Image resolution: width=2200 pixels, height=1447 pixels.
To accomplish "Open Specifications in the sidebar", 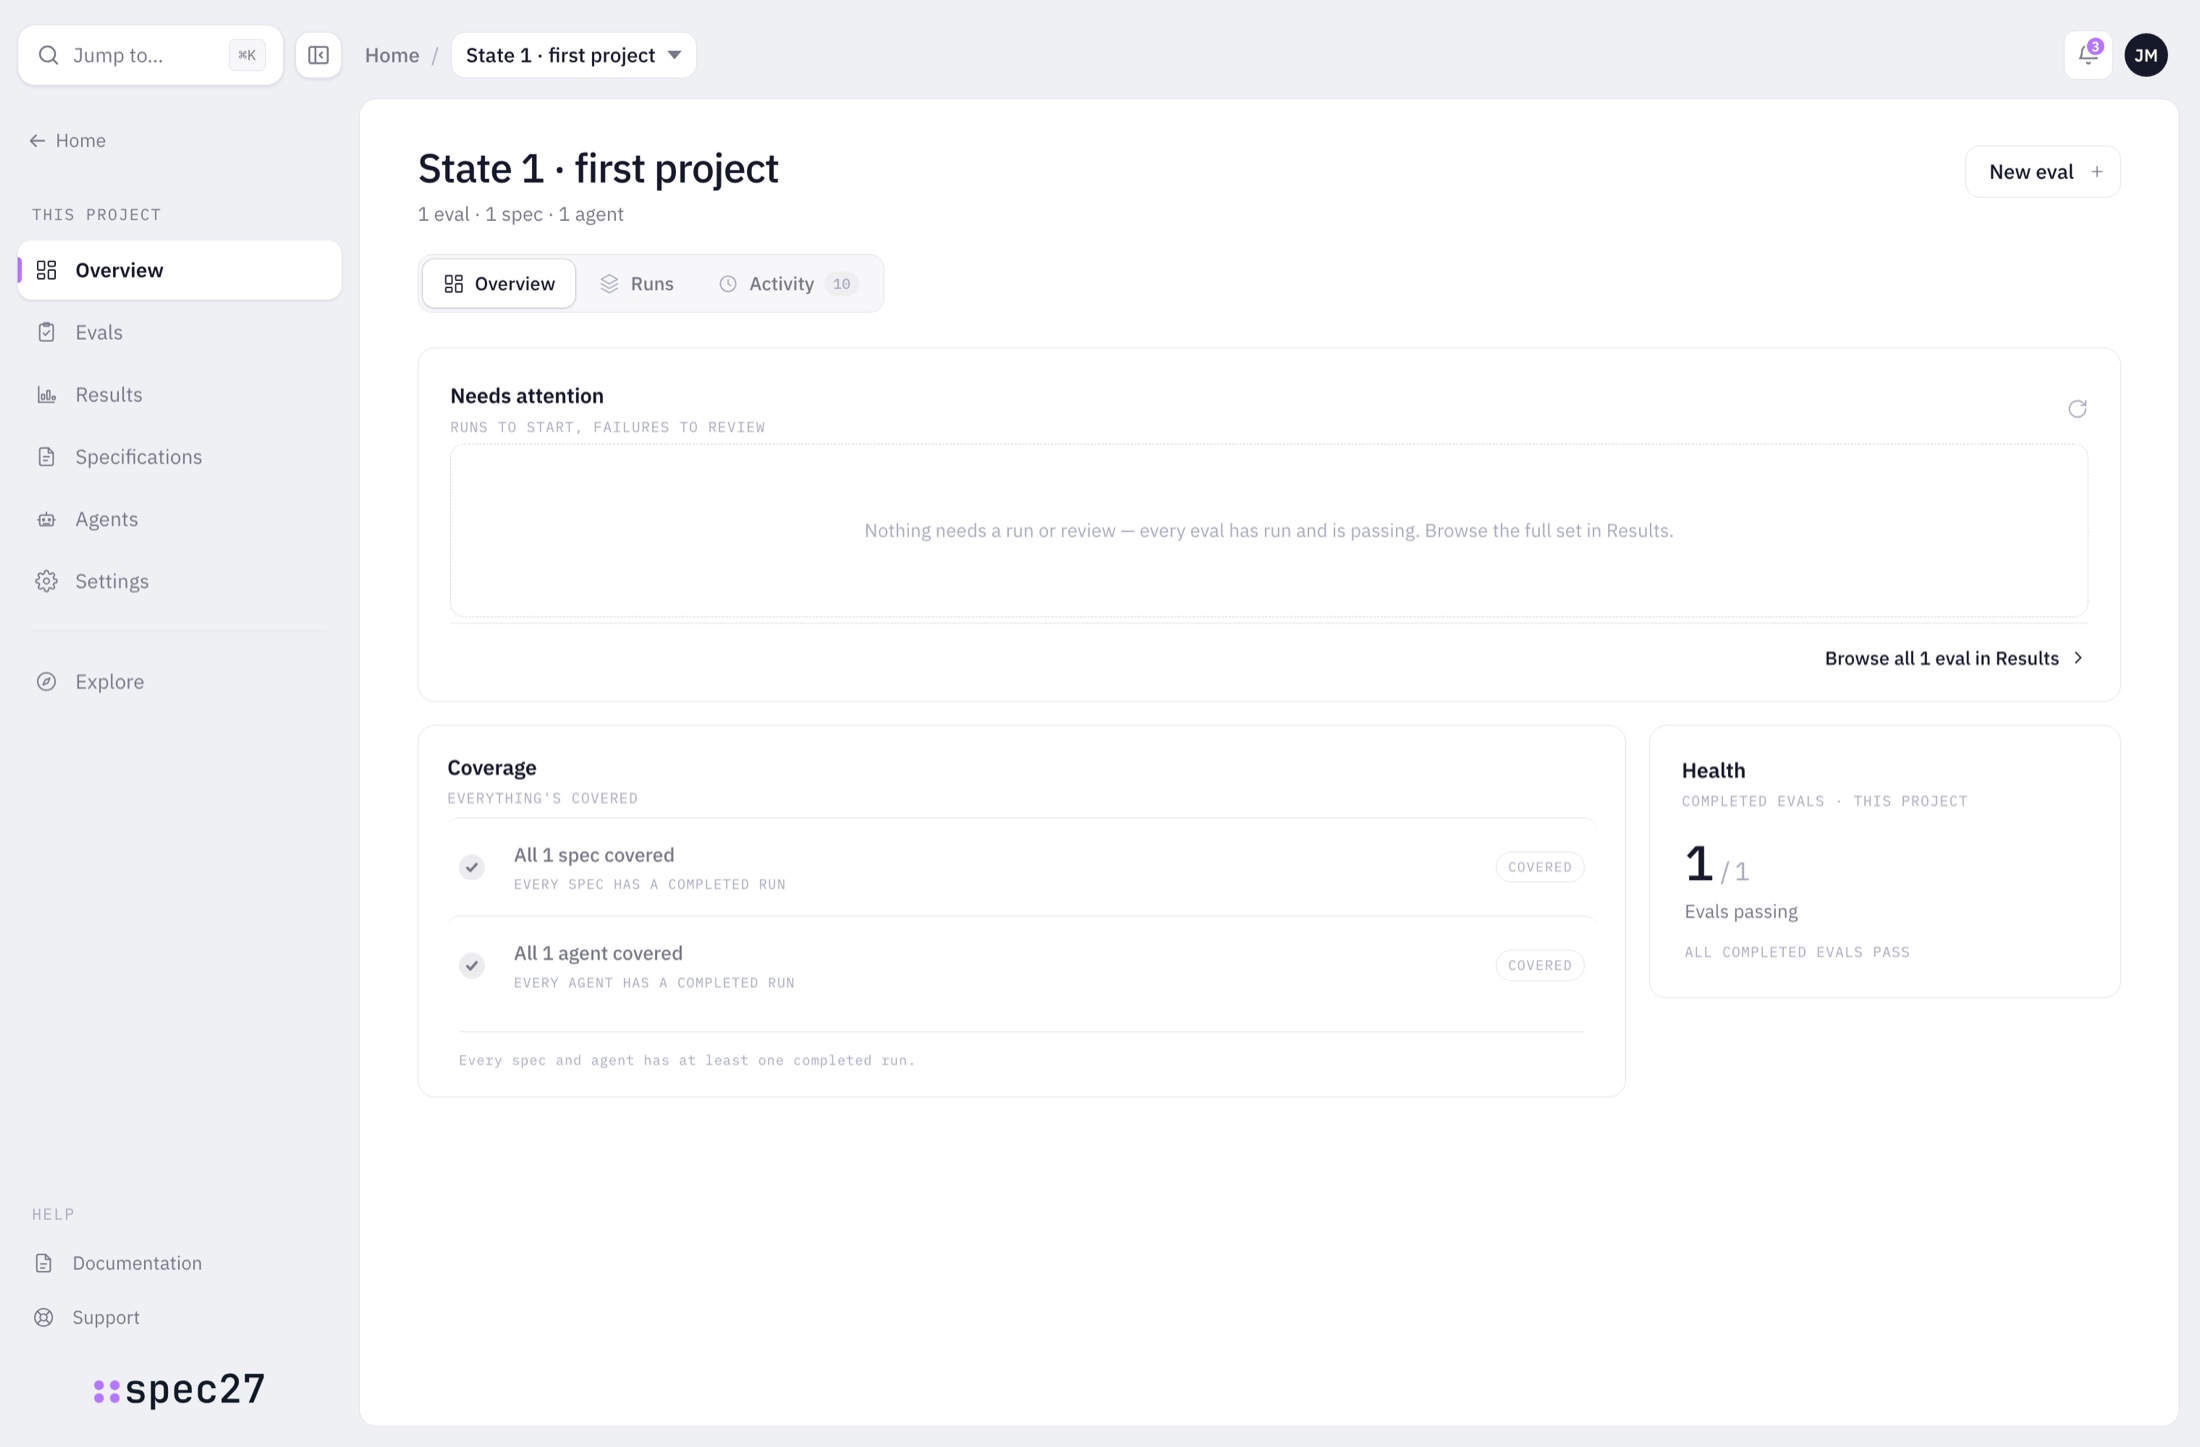I will (x=180, y=457).
